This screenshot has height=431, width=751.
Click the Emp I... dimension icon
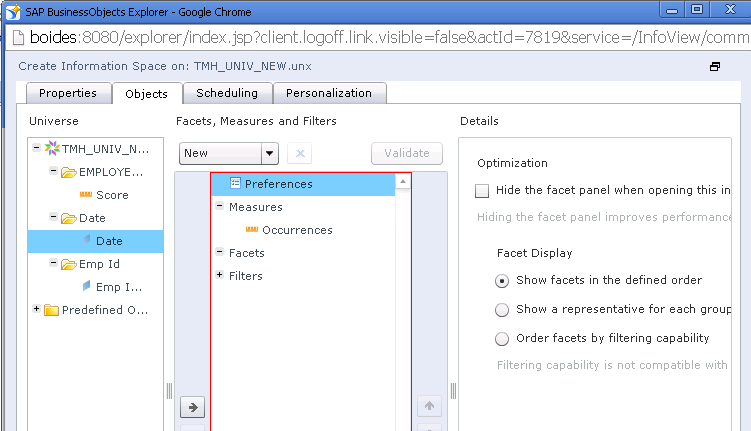[x=86, y=286]
